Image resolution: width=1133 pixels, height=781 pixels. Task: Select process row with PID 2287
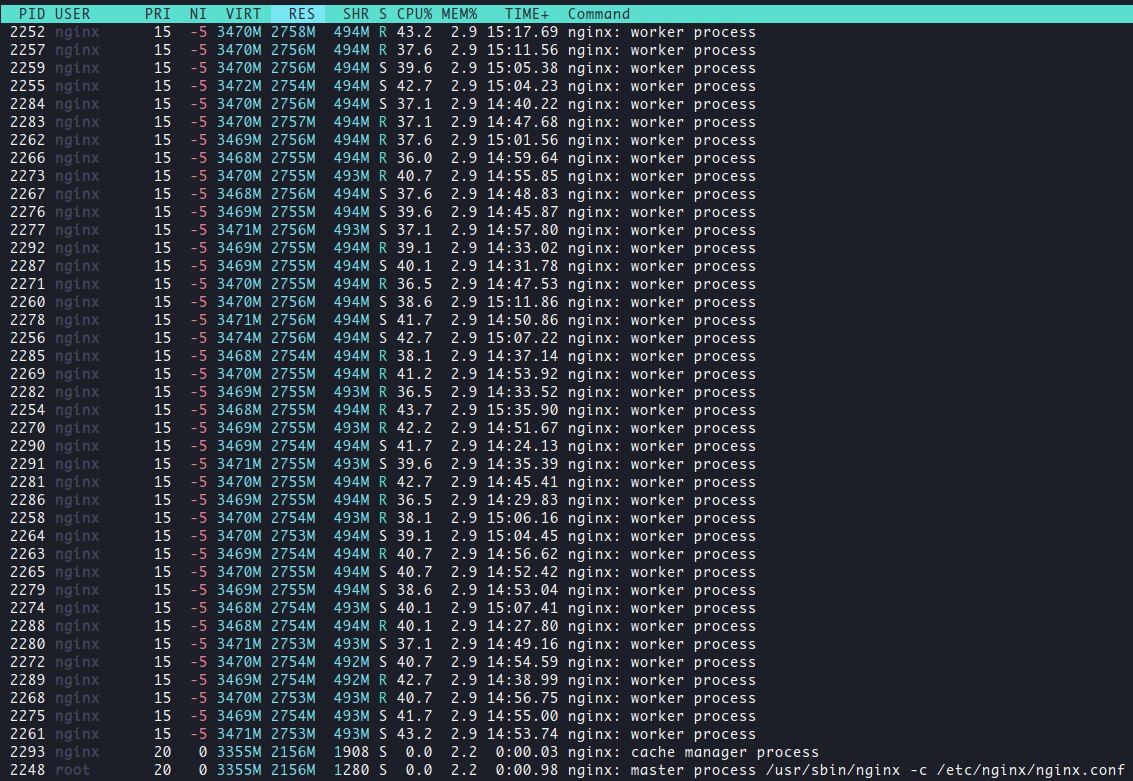566,266
